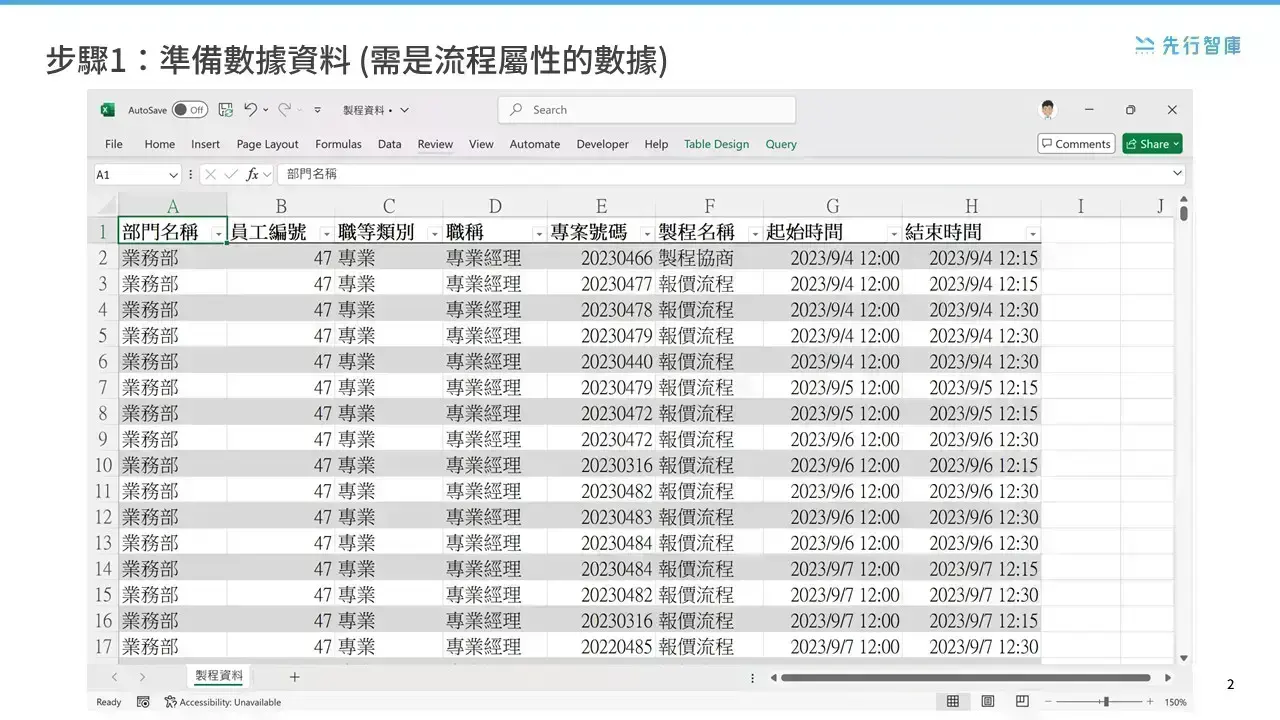Click the formula bar Cancel X icon
This screenshot has width=1280, height=720.
coord(210,174)
